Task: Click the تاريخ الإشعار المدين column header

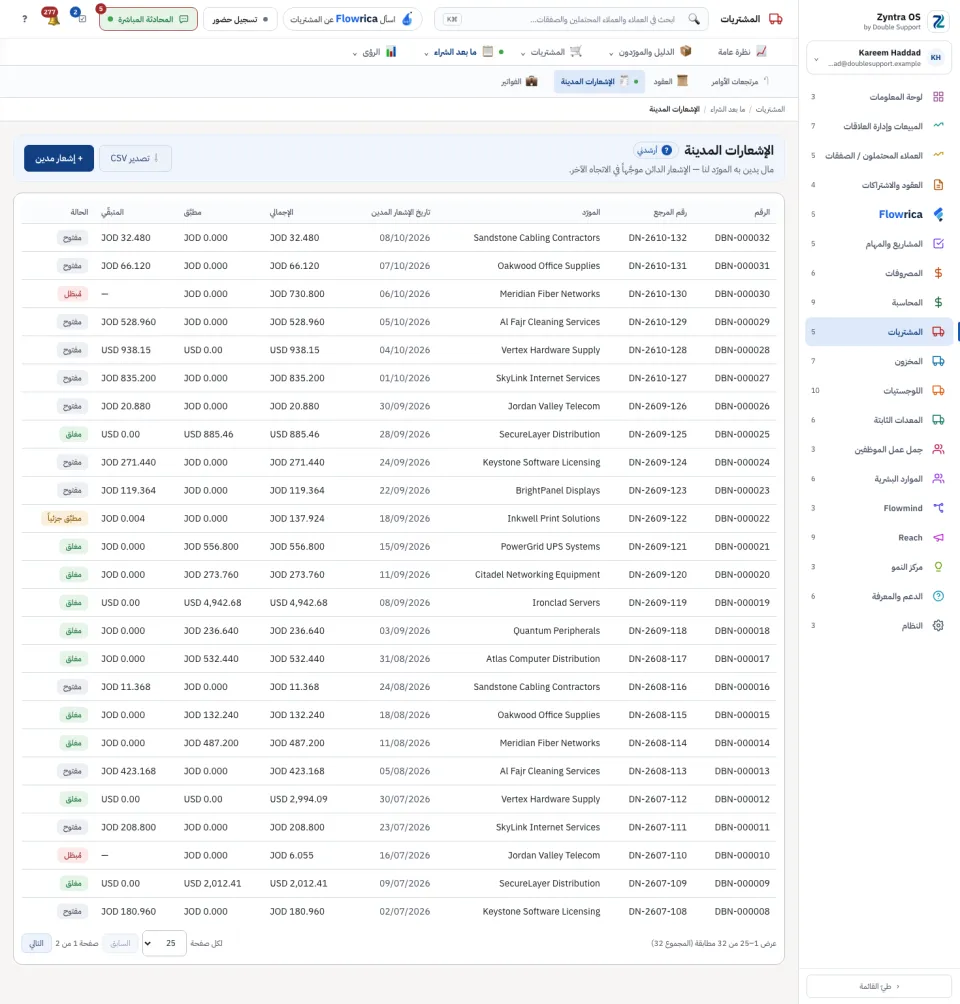Action: click(401, 212)
